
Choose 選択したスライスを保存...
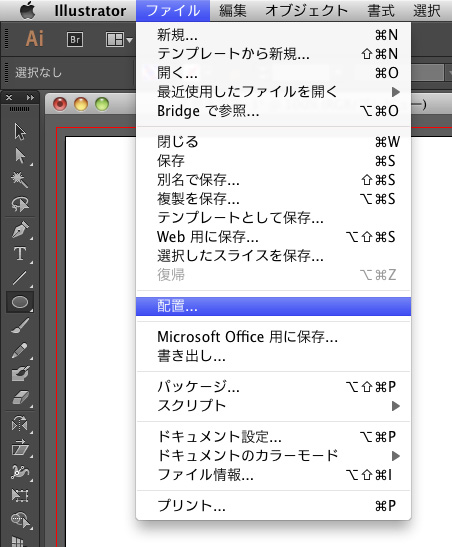click(x=273, y=256)
